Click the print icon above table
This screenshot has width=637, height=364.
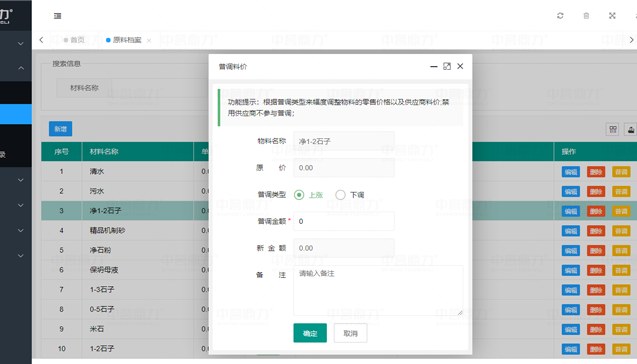pos(631,130)
